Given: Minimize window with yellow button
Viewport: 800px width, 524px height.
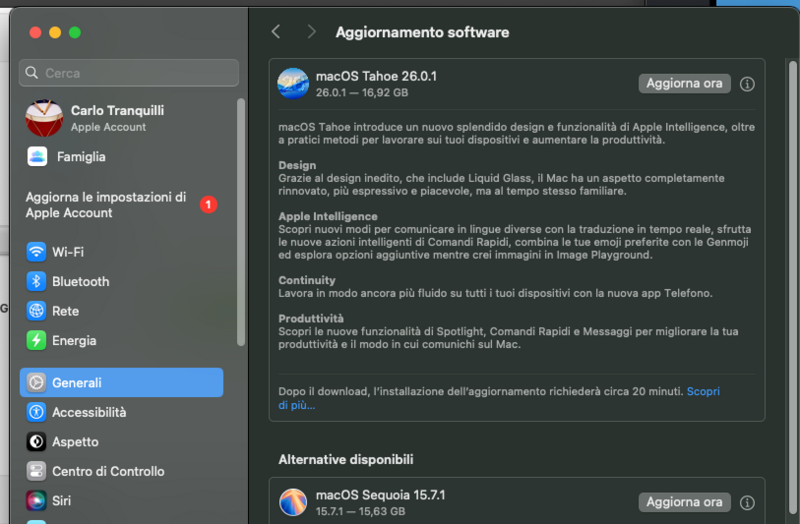Looking at the screenshot, I should (55, 33).
